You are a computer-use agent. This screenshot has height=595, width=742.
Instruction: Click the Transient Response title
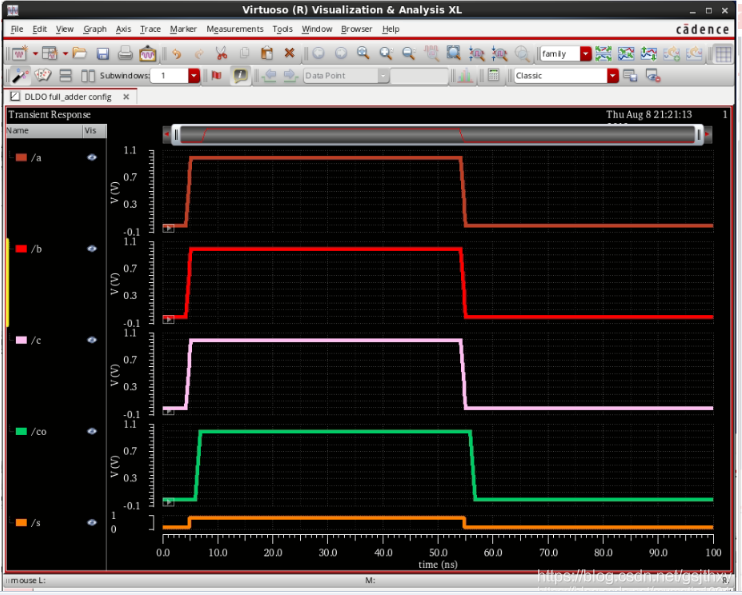[49, 115]
